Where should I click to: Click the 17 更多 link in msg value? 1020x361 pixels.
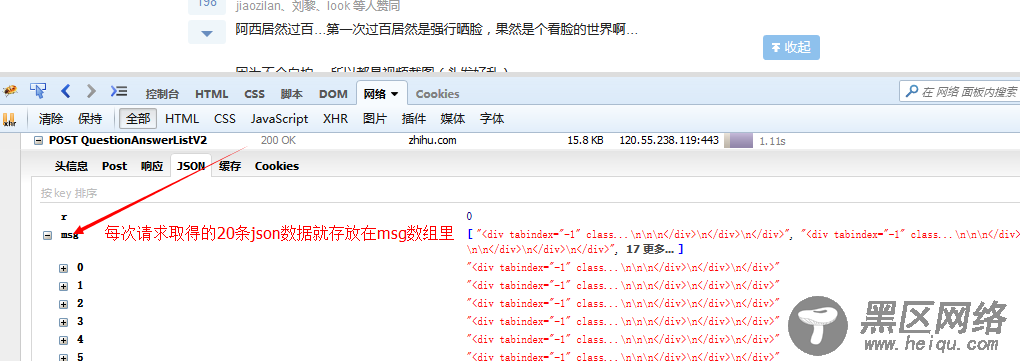[x=651, y=249]
